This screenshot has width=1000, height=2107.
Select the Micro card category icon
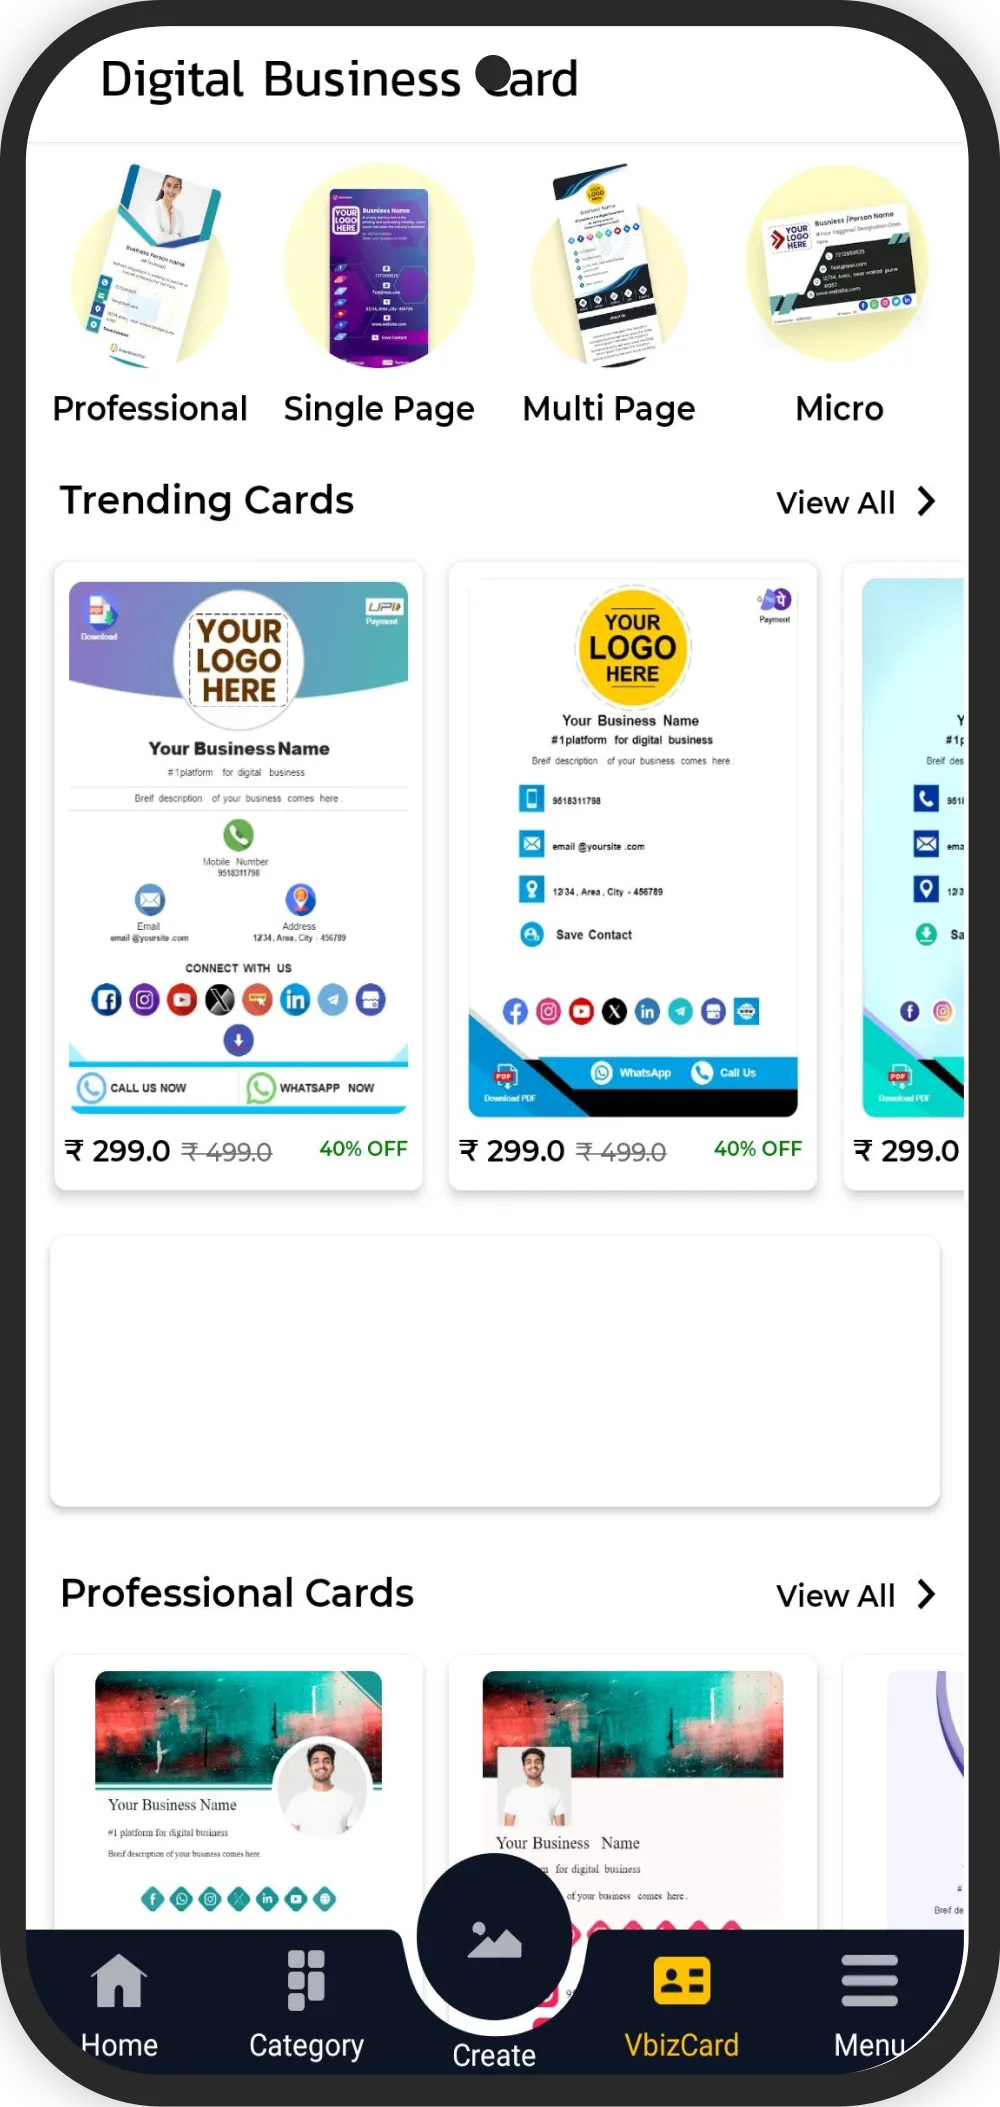pyautogui.click(x=838, y=264)
